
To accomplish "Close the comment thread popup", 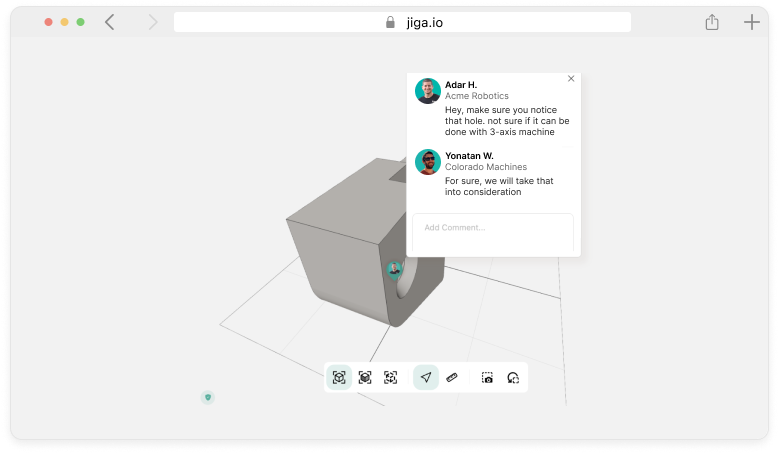I will (571, 79).
